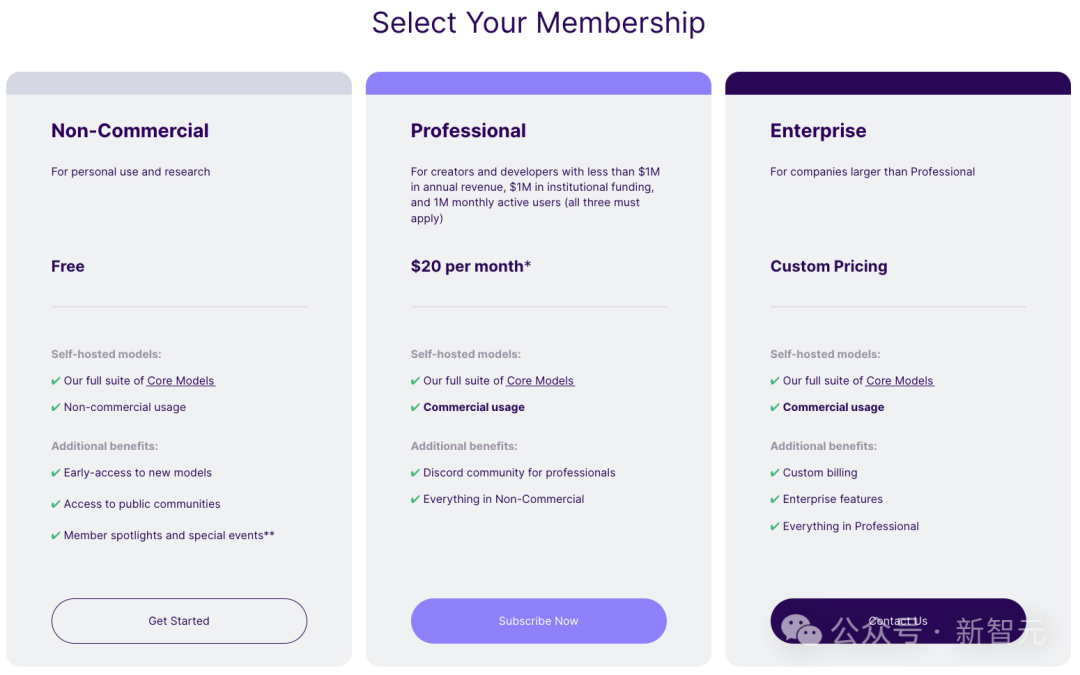Click the checkmark beside Enterprise features
The width and height of the screenshot is (1080, 675).
tap(775, 499)
